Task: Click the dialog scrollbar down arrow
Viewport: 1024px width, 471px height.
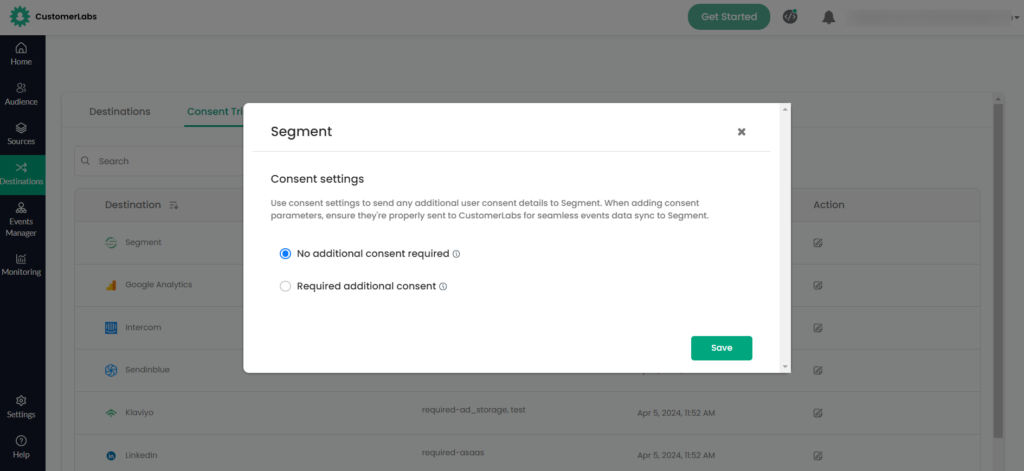Action: [785, 367]
